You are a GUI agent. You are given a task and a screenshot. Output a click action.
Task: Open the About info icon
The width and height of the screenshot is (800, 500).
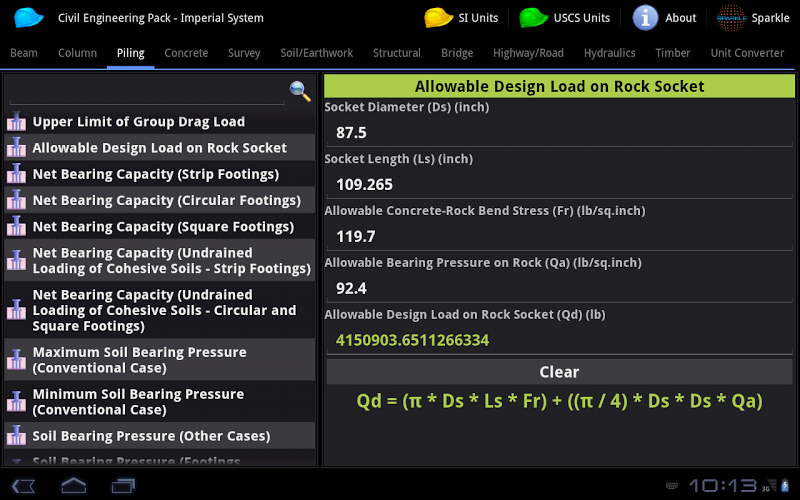click(x=645, y=17)
